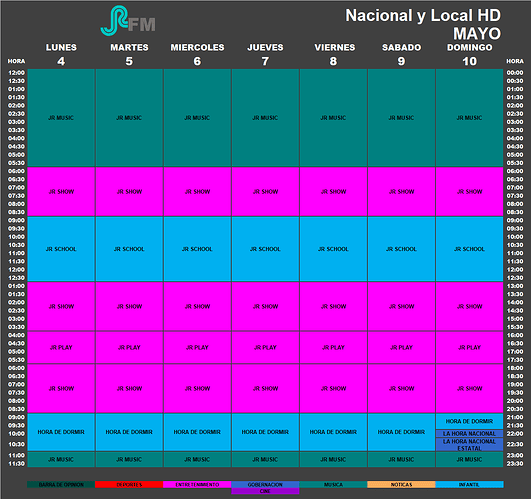Click the JR FM logo
531x499 pixels.
point(128,21)
